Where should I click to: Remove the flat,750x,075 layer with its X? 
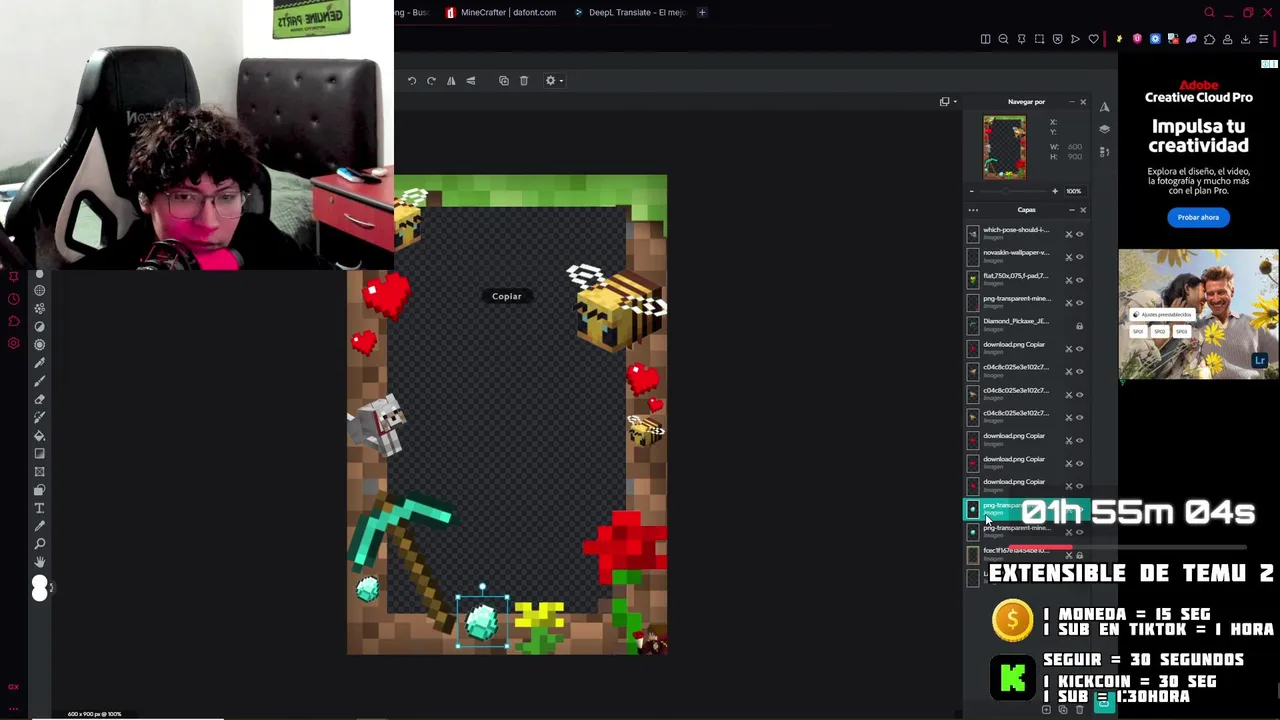pos(1068,280)
